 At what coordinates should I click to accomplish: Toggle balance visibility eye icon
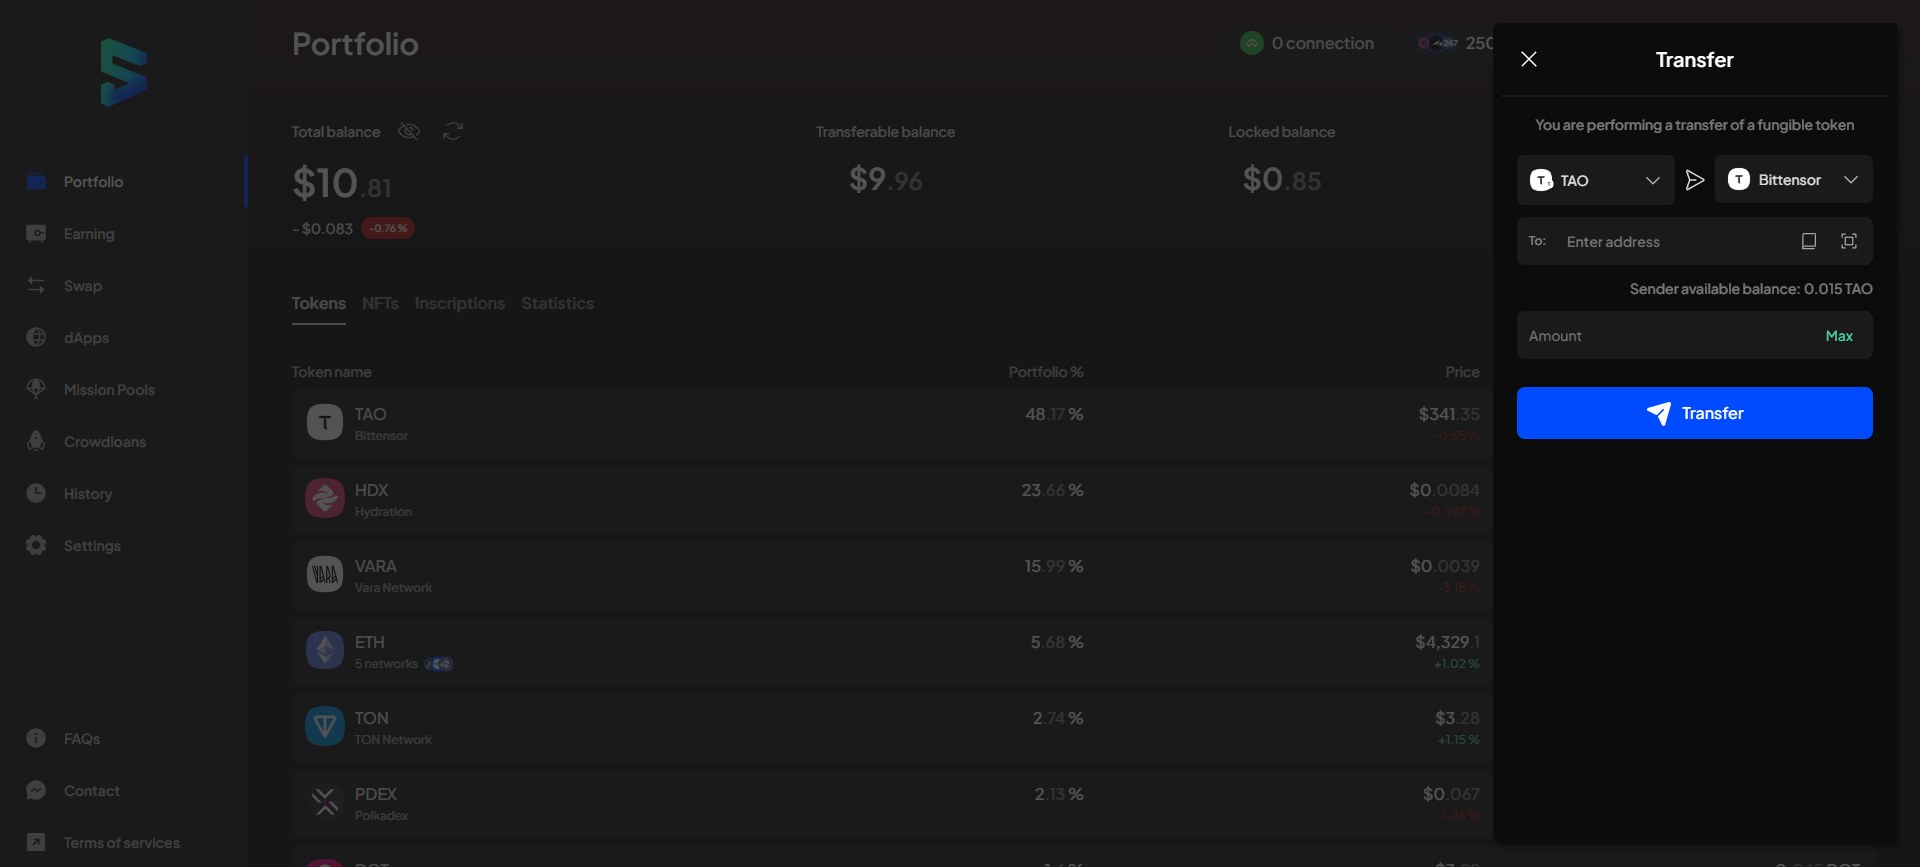coord(409,131)
